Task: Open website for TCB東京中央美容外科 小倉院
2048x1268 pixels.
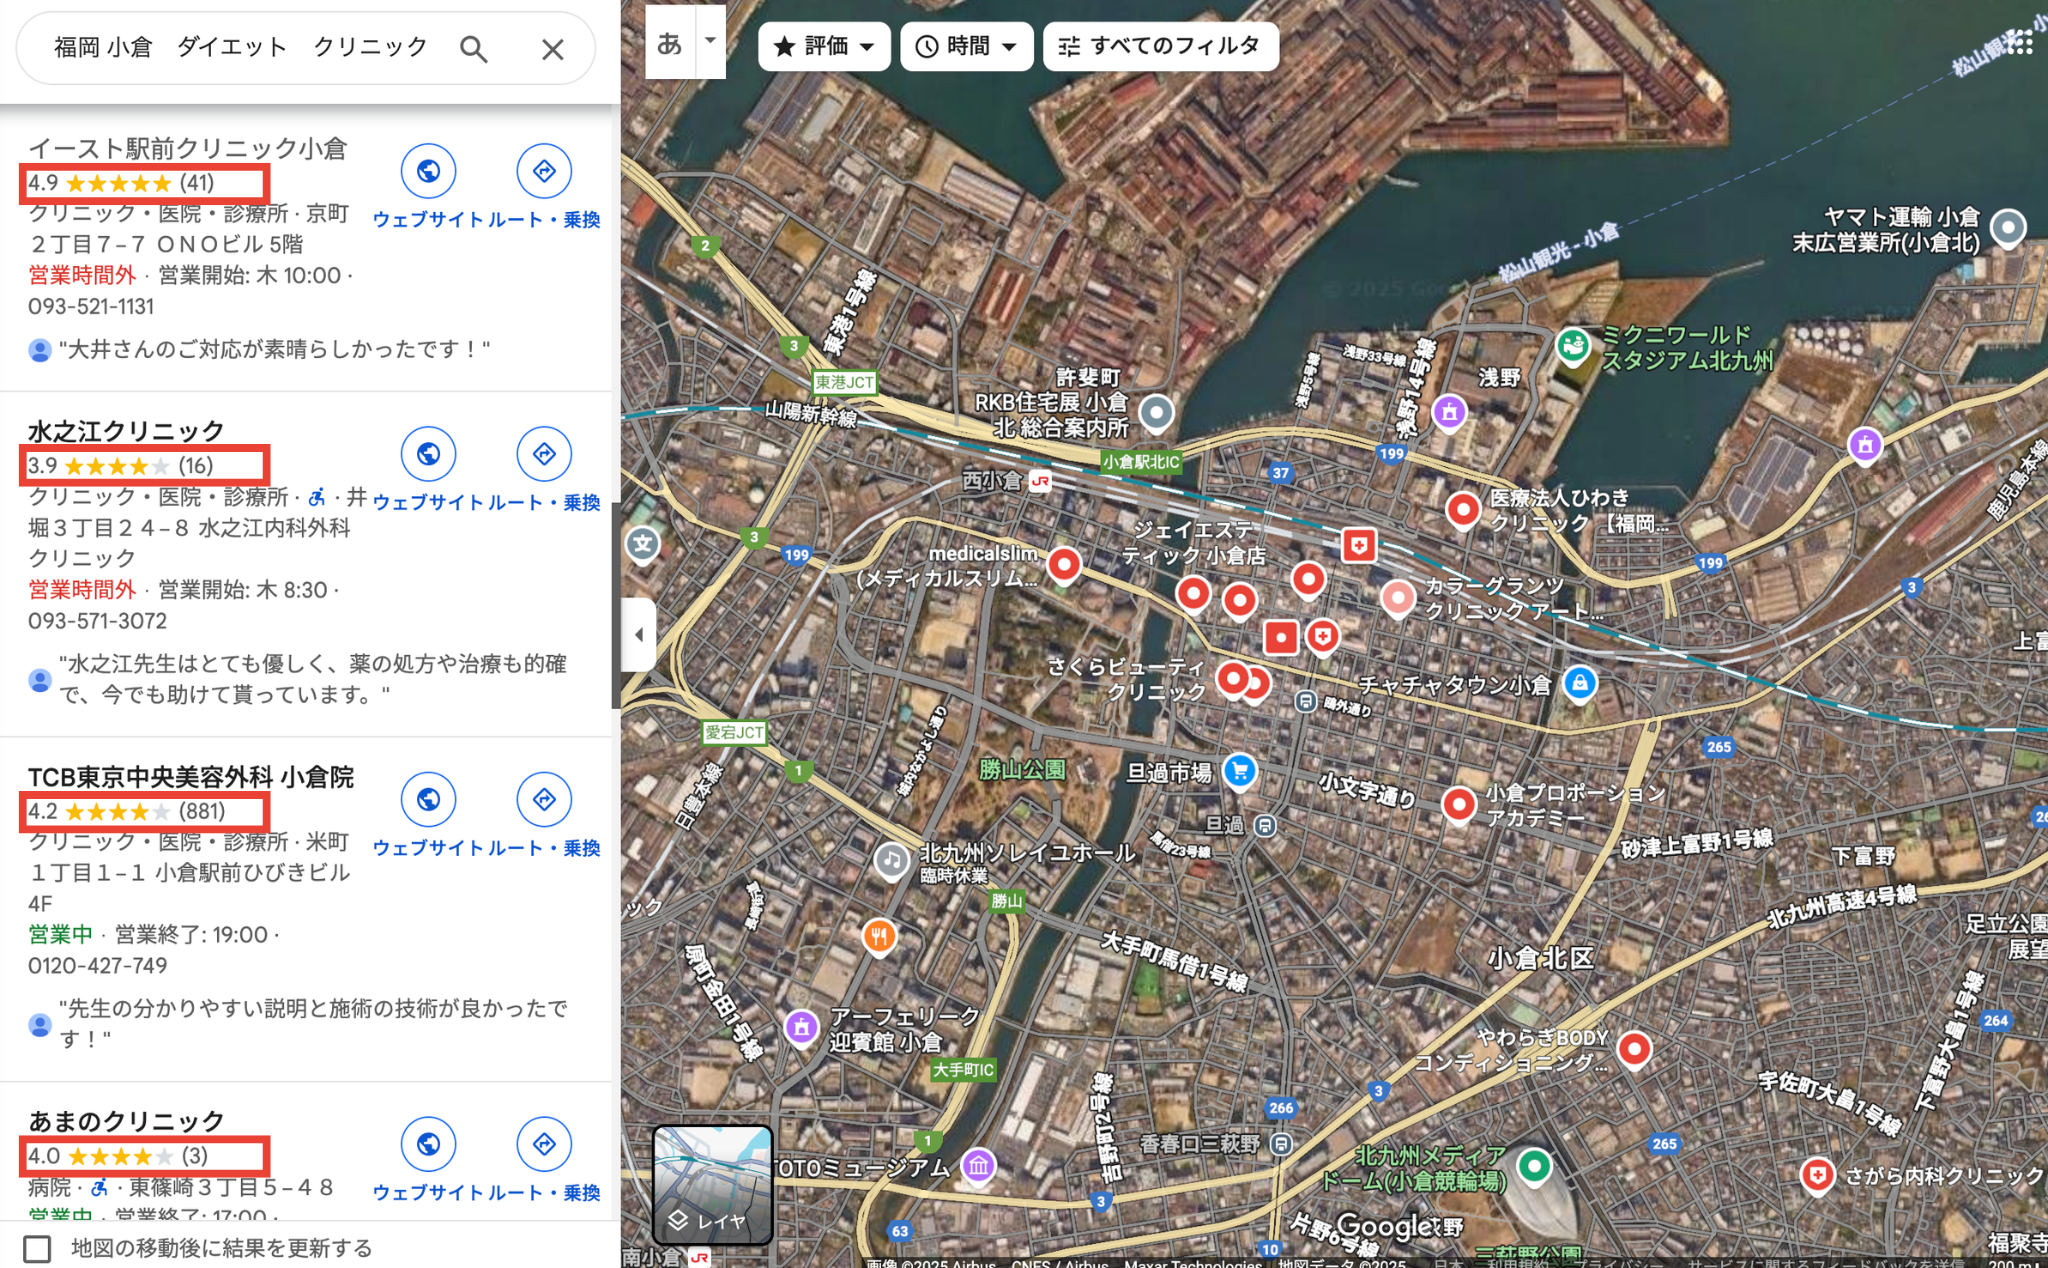Action: pyautogui.click(x=428, y=799)
